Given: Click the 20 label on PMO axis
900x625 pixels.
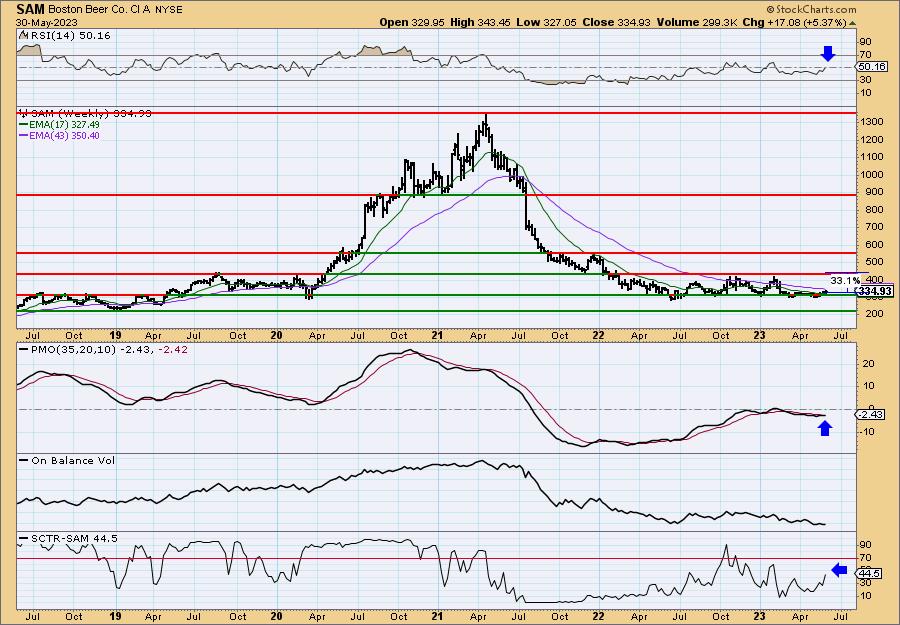Looking at the screenshot, I should (866, 364).
